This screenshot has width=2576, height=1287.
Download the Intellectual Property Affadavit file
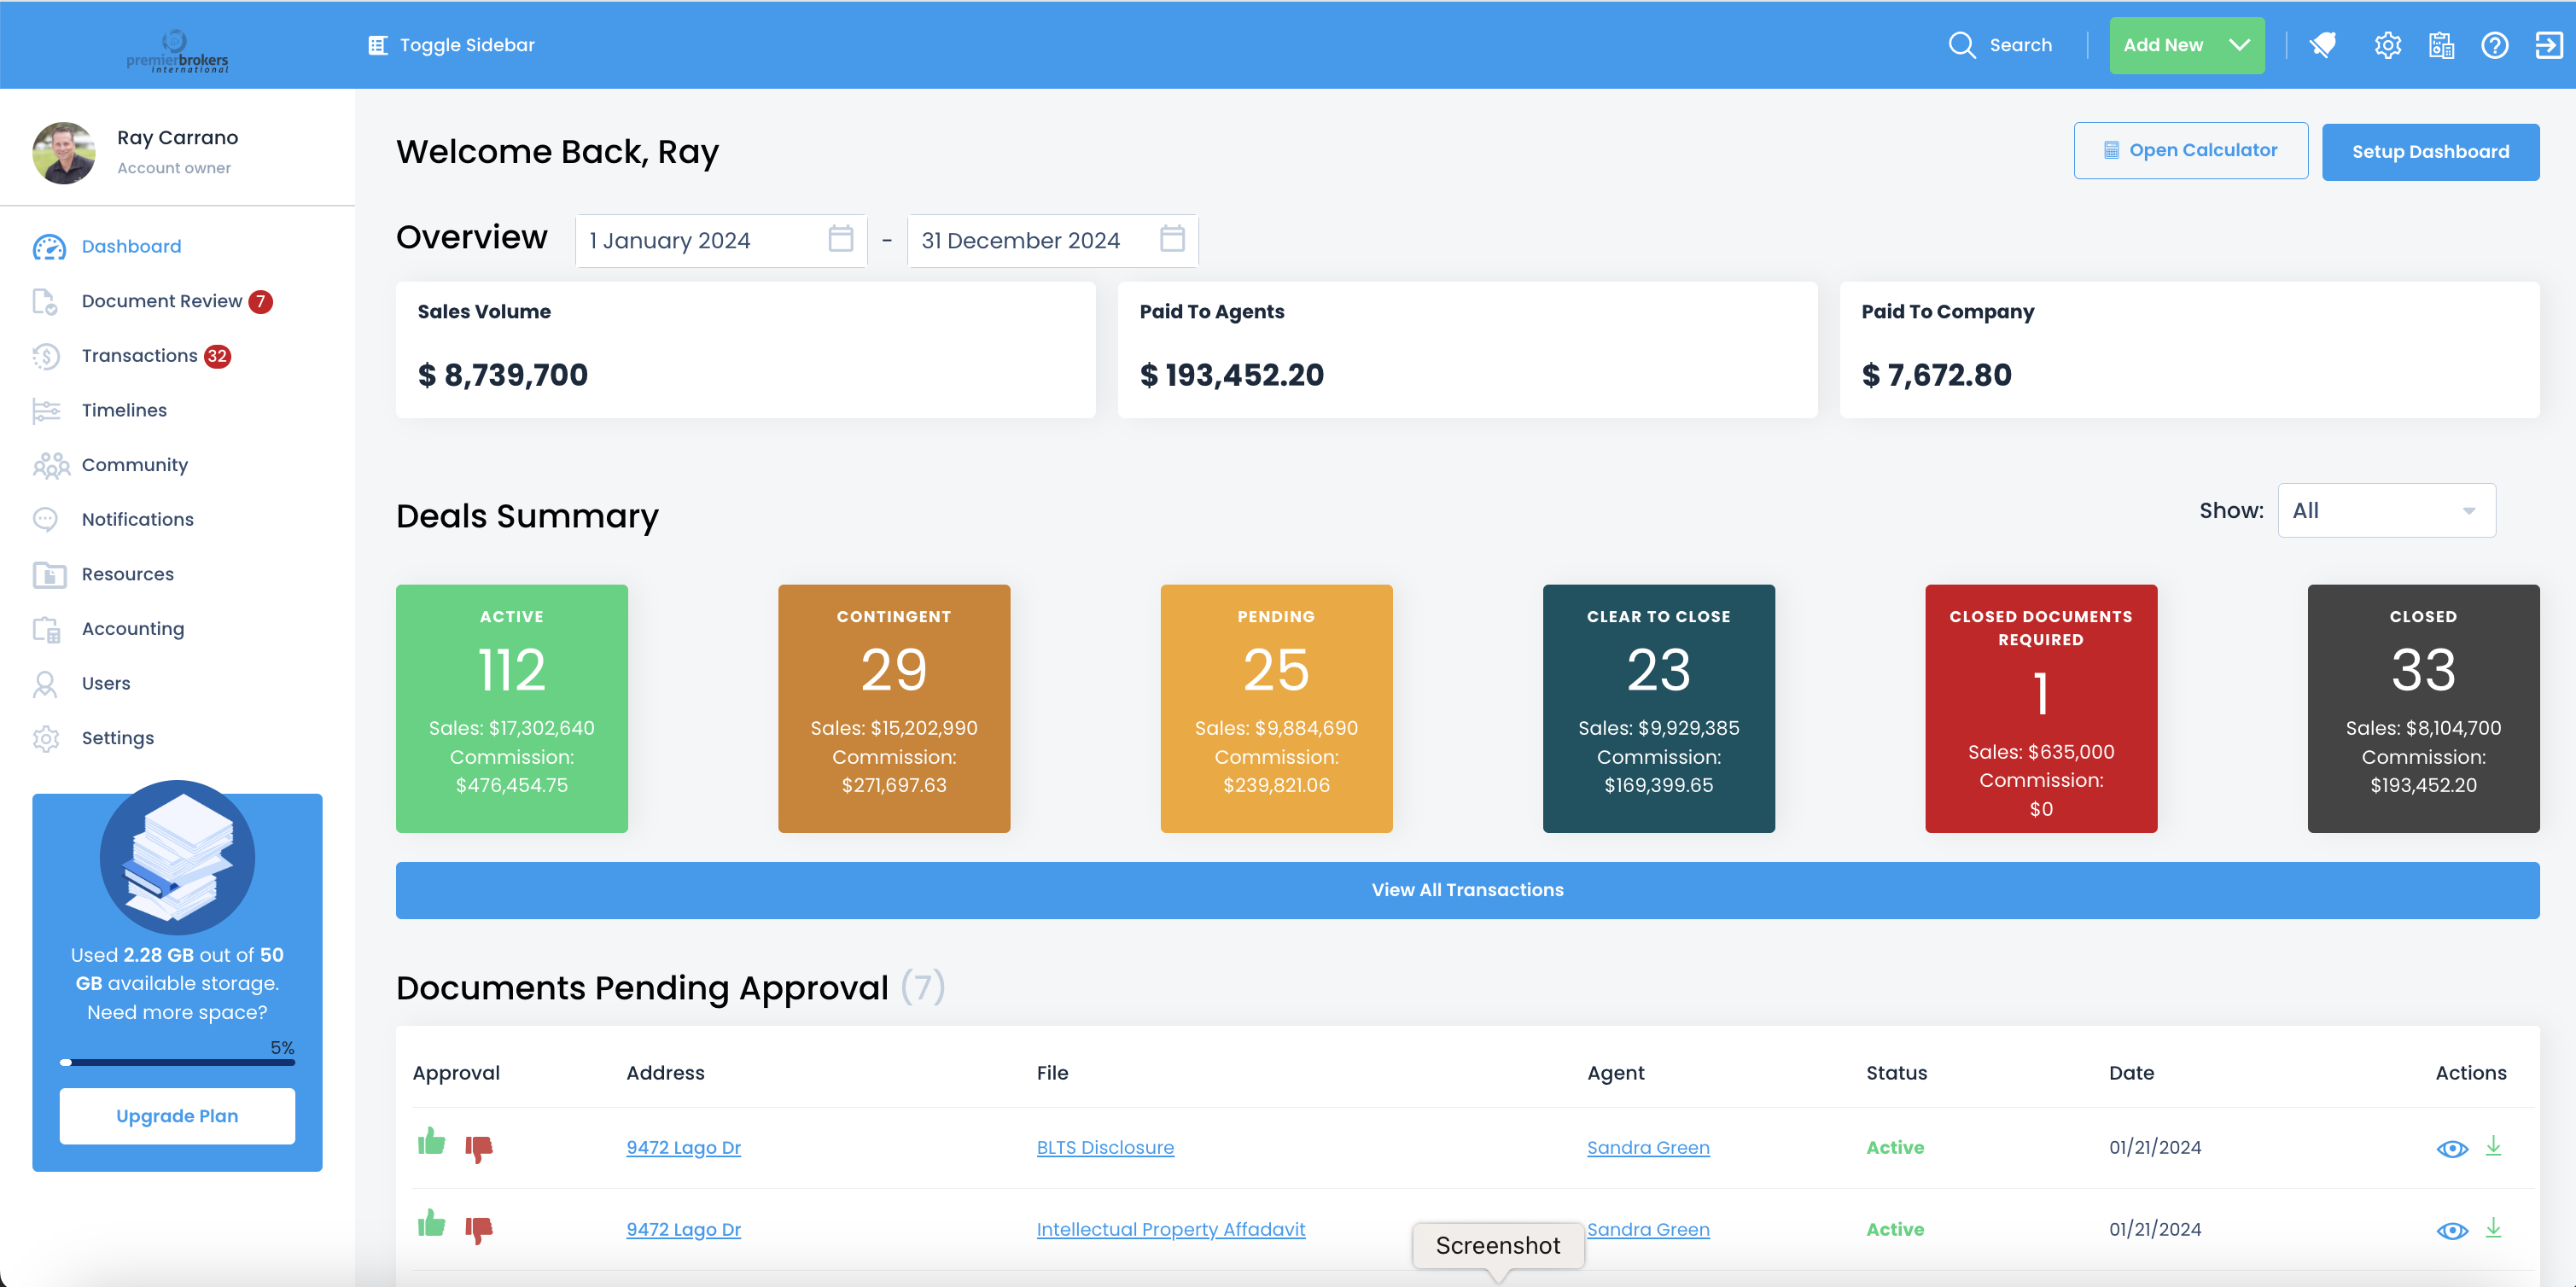pos(2493,1228)
